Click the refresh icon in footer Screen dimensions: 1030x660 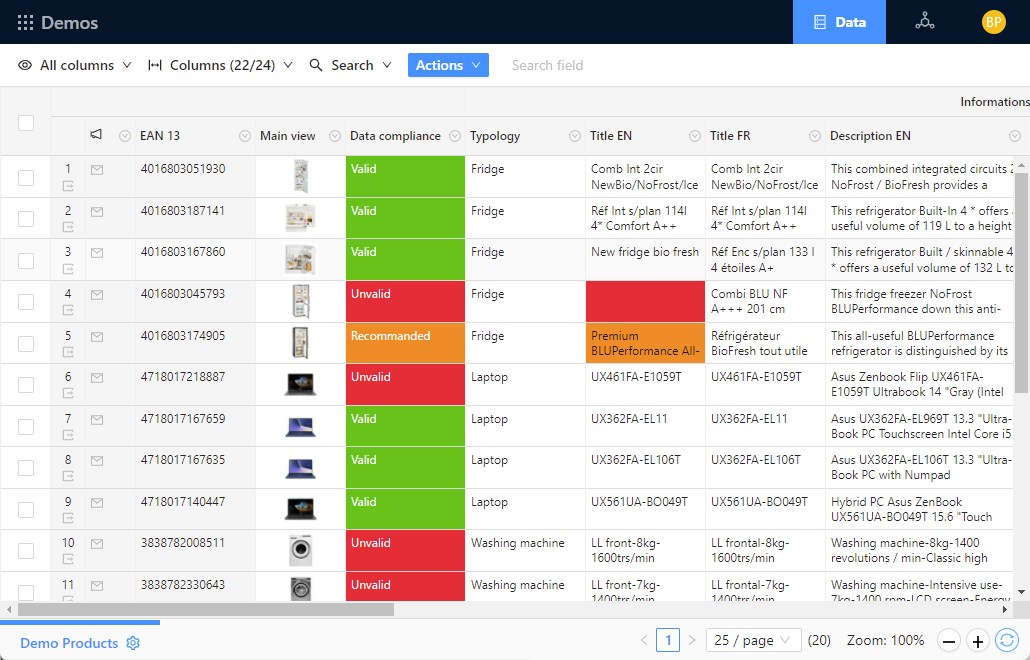[1007, 640]
